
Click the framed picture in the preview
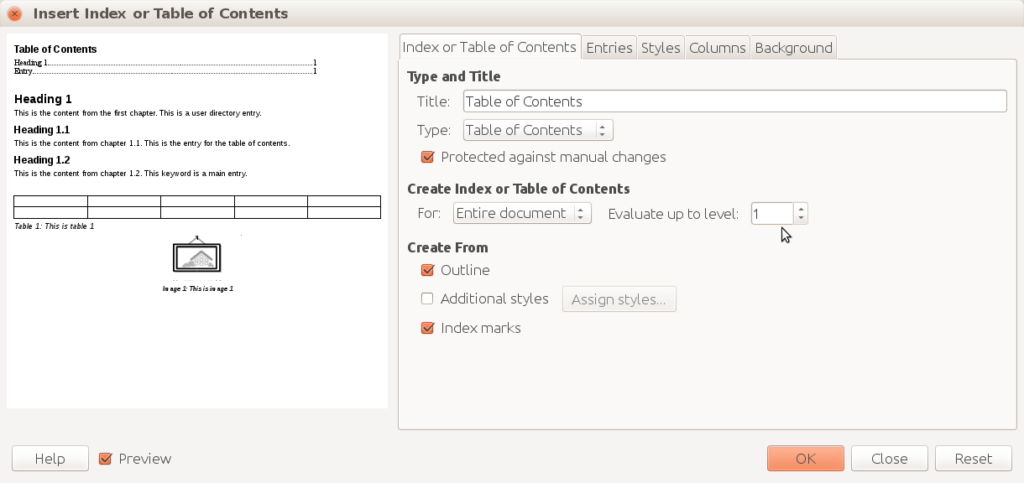(197, 256)
